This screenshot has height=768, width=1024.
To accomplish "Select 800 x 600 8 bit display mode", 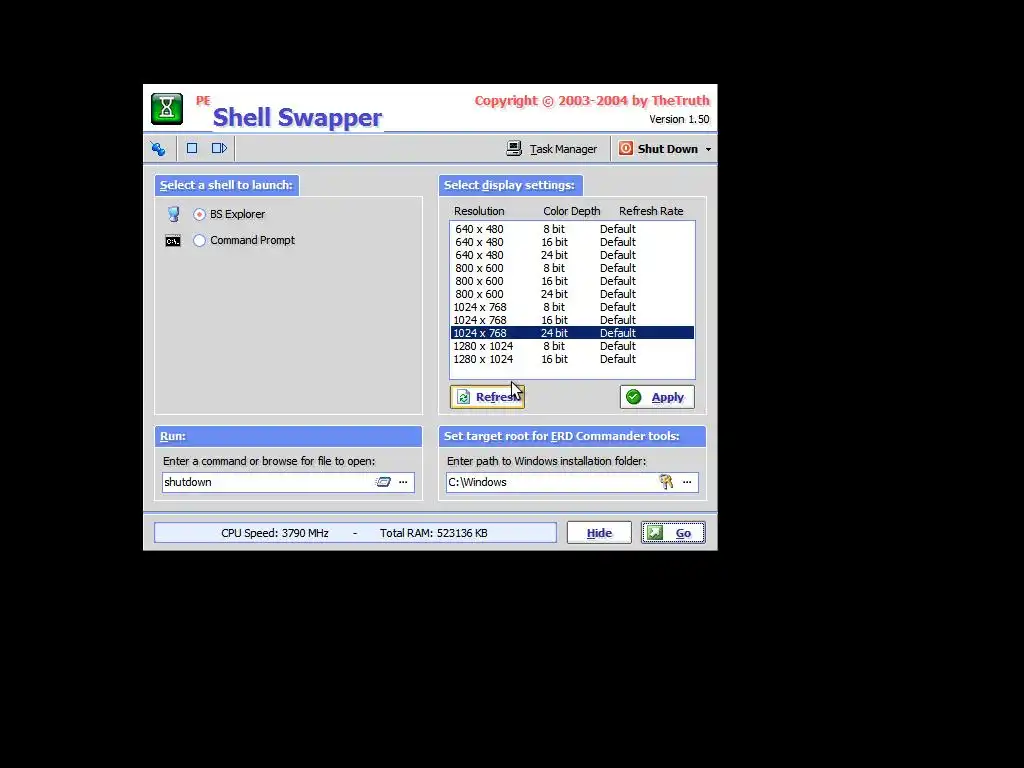I will point(572,268).
